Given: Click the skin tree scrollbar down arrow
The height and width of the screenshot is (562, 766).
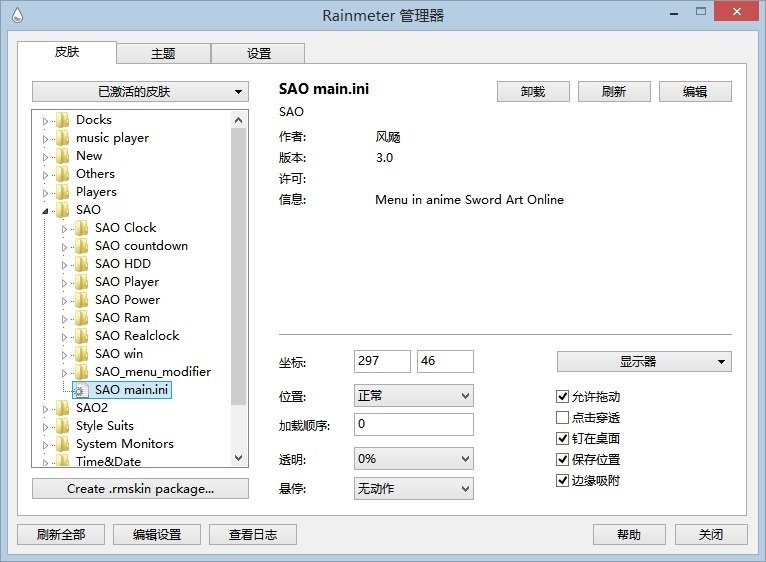Looking at the screenshot, I should click(x=238, y=458).
